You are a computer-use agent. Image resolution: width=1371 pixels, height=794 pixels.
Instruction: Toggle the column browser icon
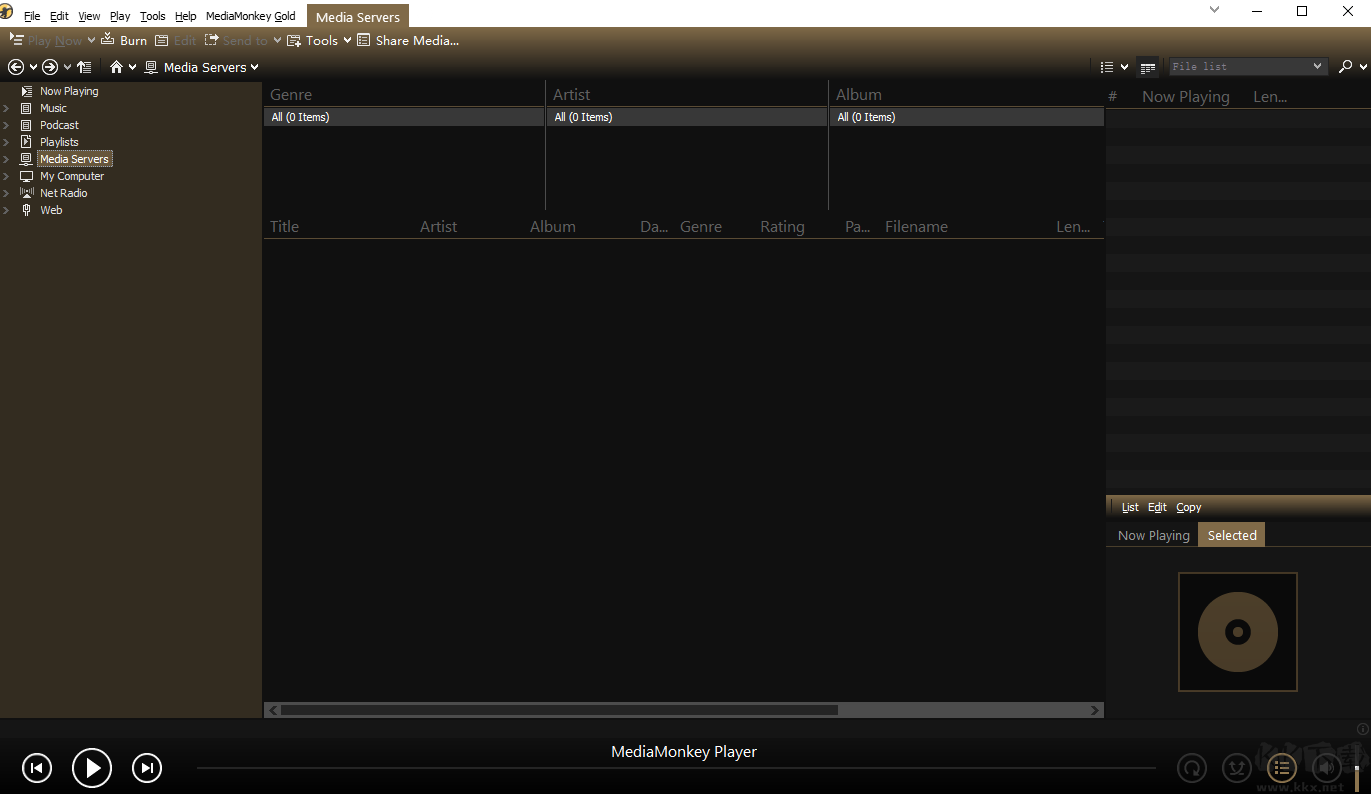pyautogui.click(x=1148, y=67)
